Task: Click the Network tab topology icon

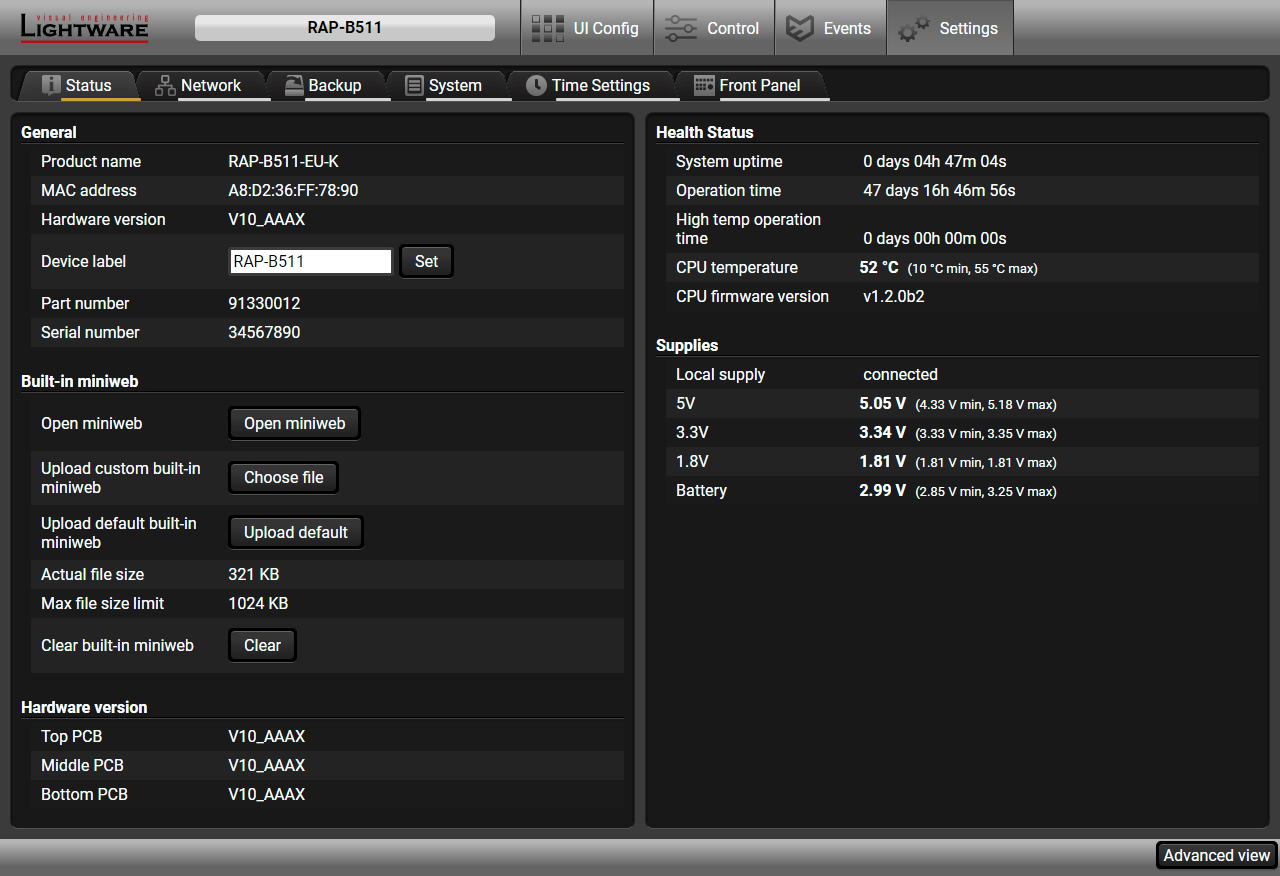Action: (x=165, y=86)
